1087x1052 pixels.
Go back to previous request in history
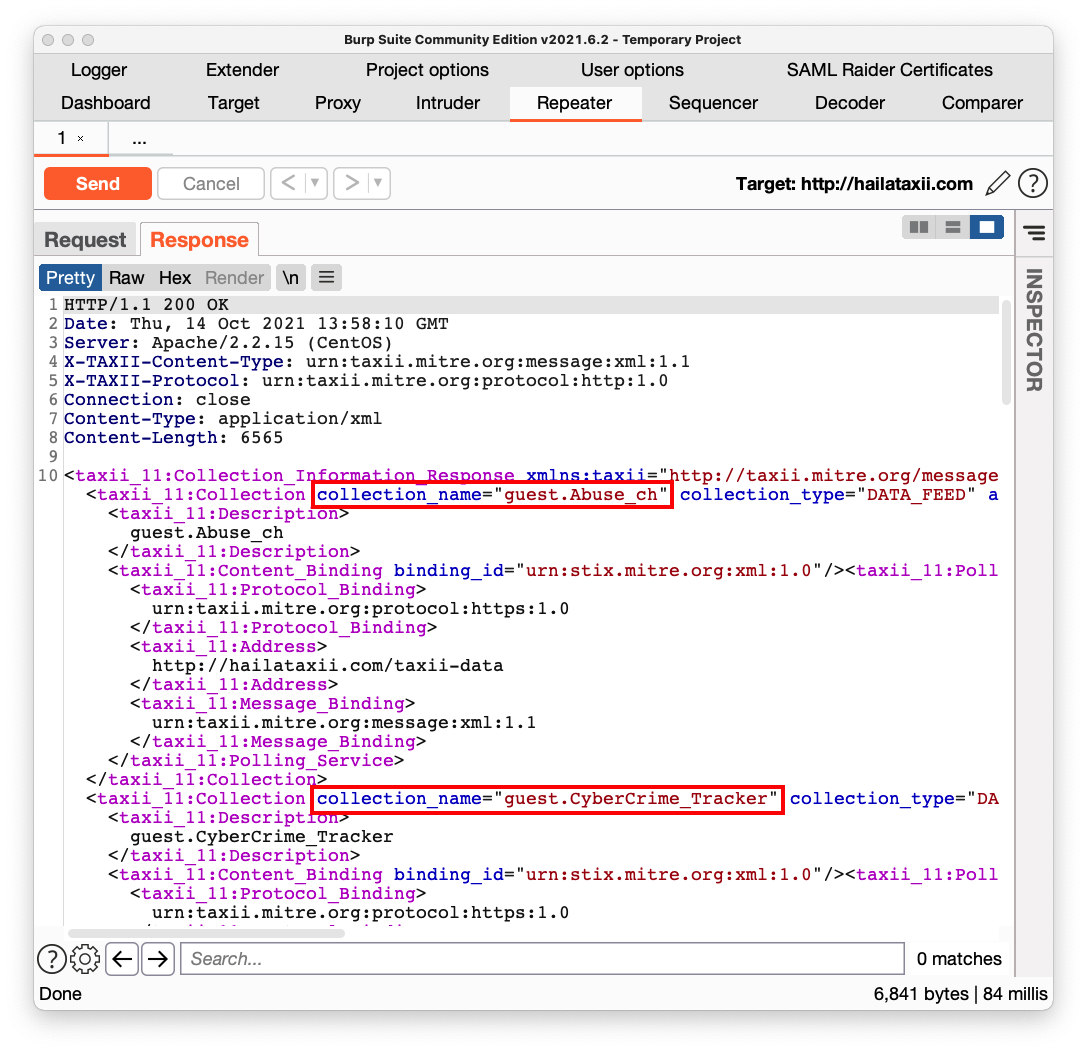(x=288, y=183)
